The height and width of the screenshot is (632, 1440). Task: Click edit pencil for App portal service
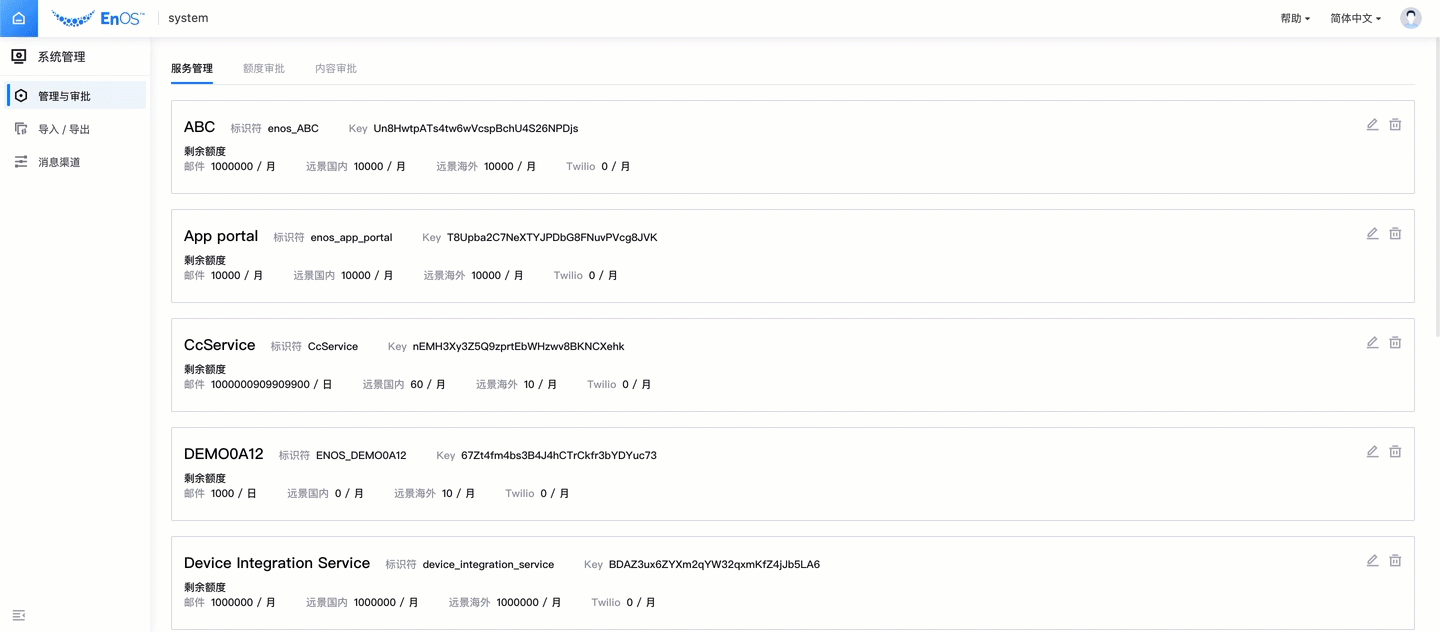1372,234
